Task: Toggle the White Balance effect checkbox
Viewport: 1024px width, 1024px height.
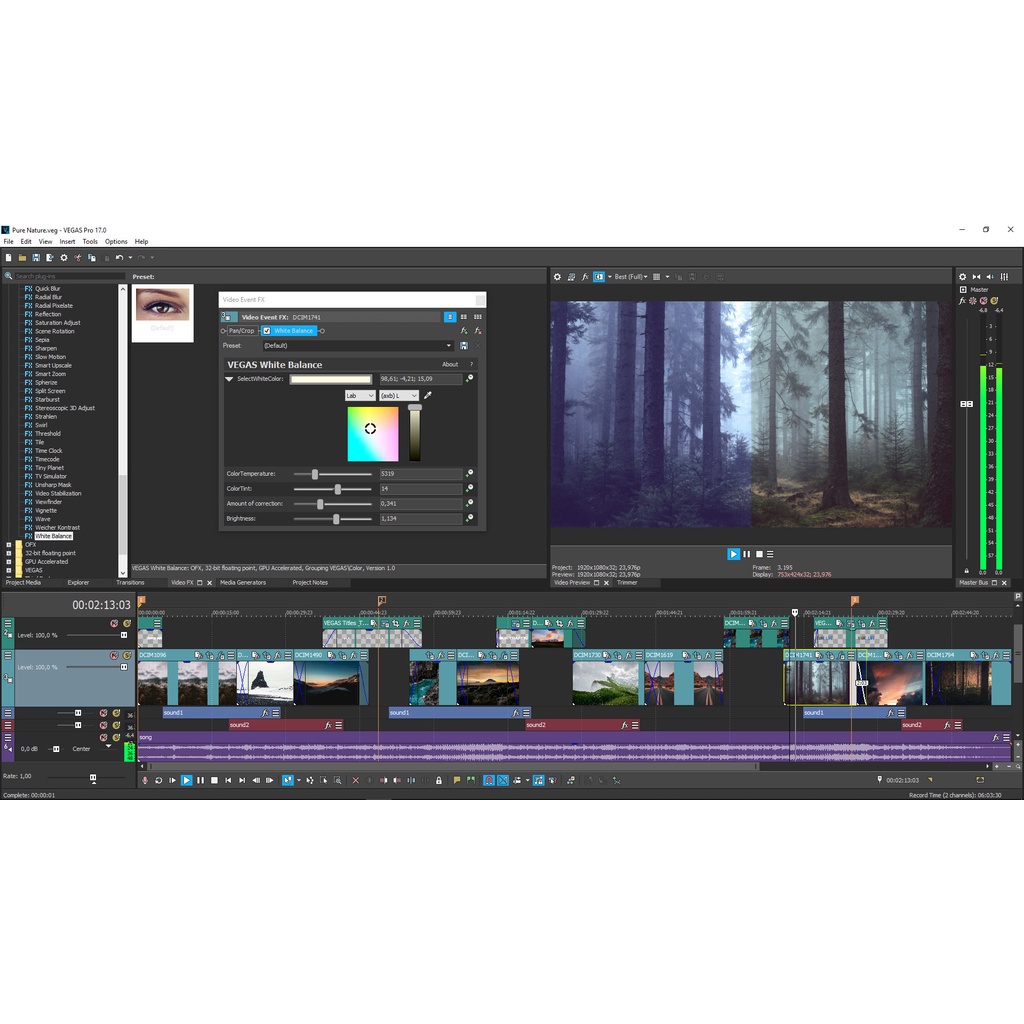Action: pos(267,331)
